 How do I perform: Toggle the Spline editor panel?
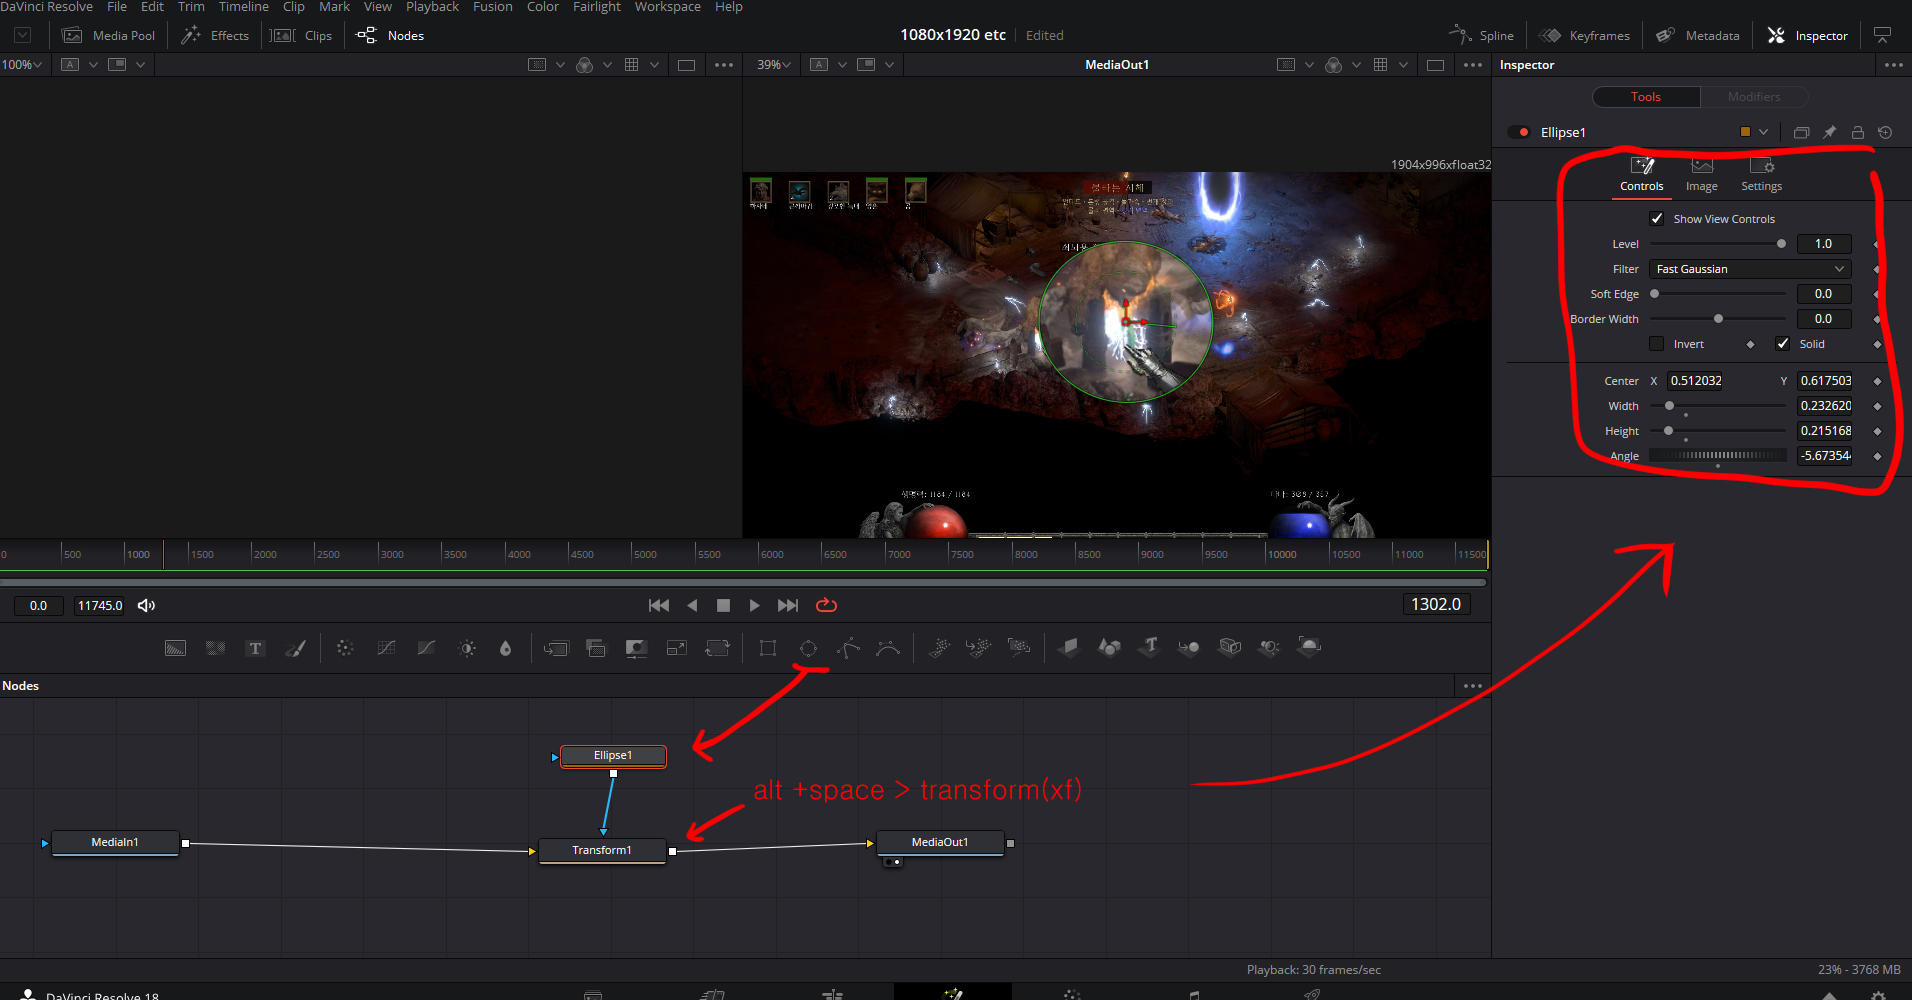click(1481, 35)
